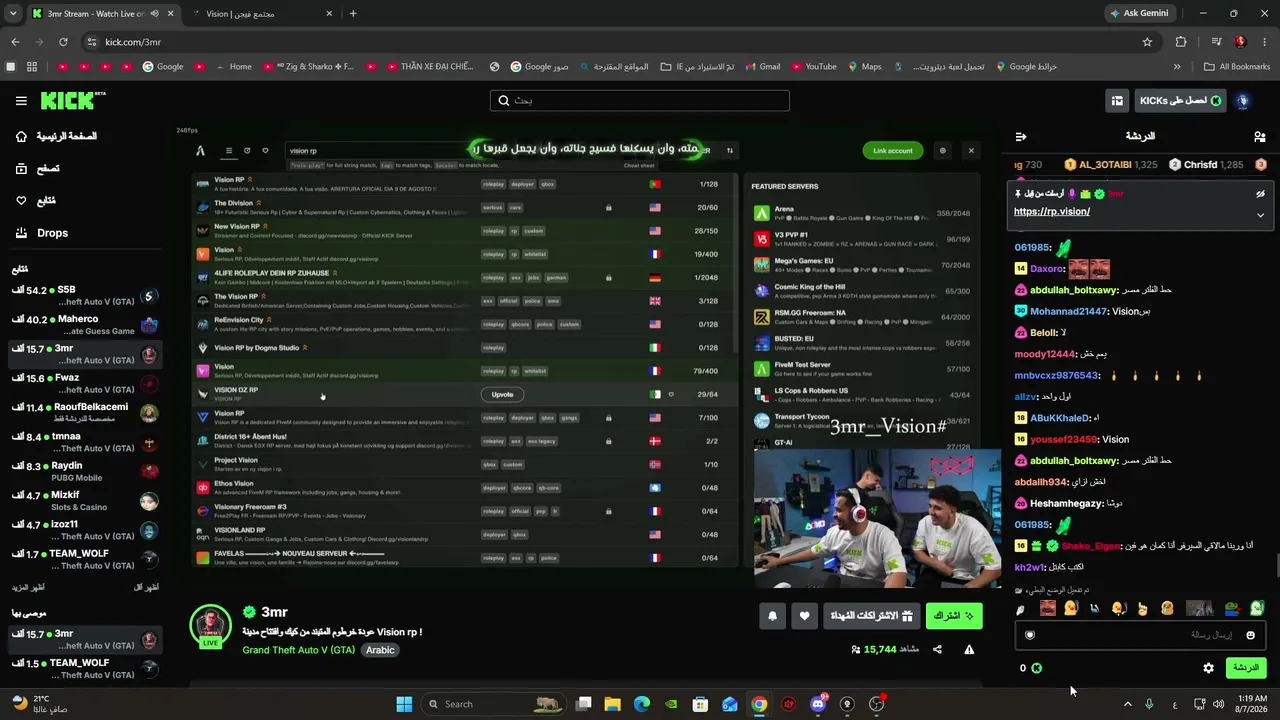The height and width of the screenshot is (720, 1280).
Task: Click the KICK logo
Action: coord(73,100)
